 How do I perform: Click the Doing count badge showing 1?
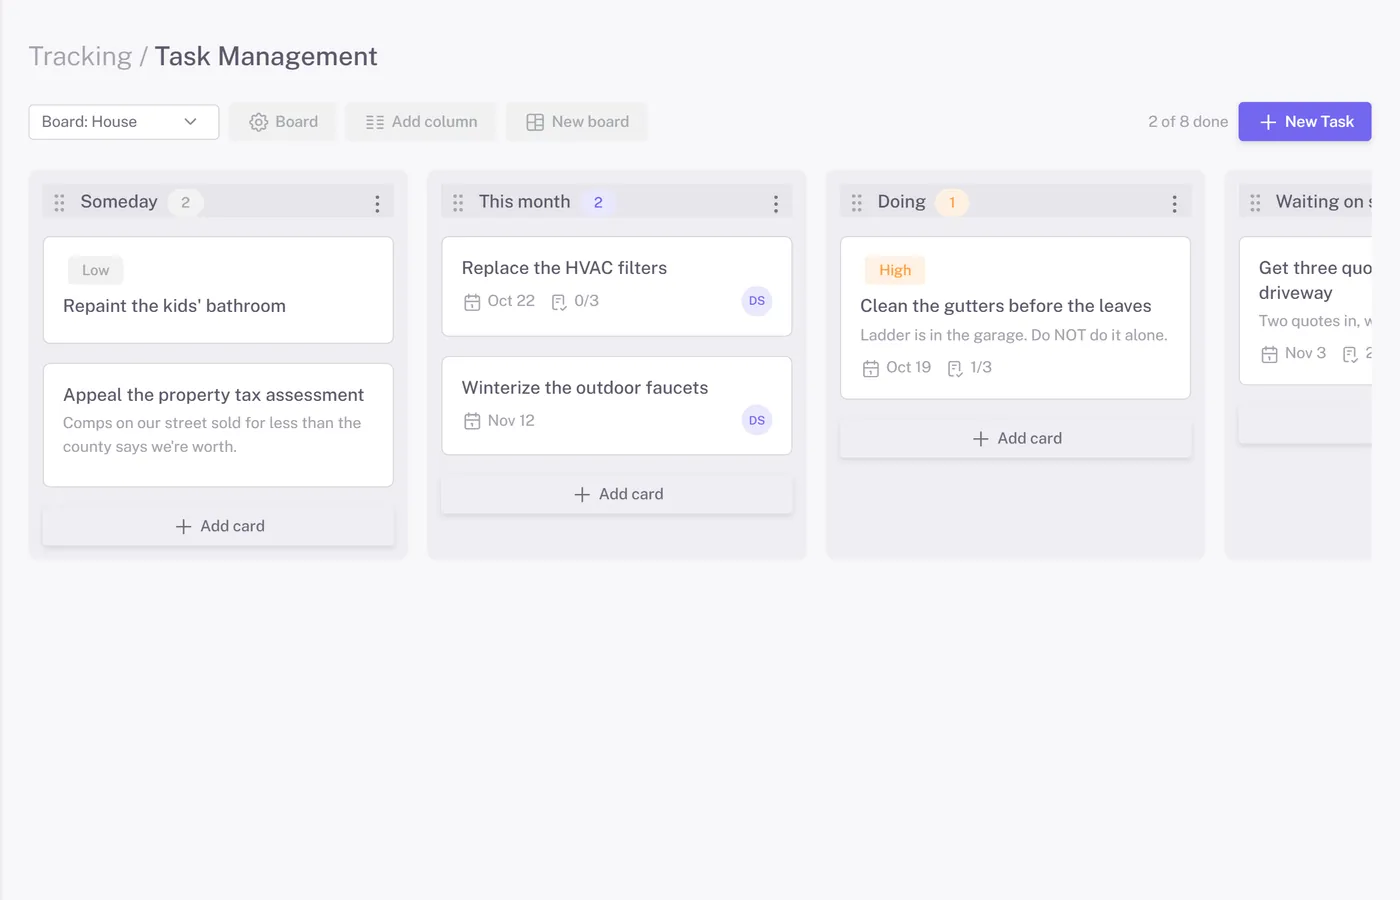952,202
